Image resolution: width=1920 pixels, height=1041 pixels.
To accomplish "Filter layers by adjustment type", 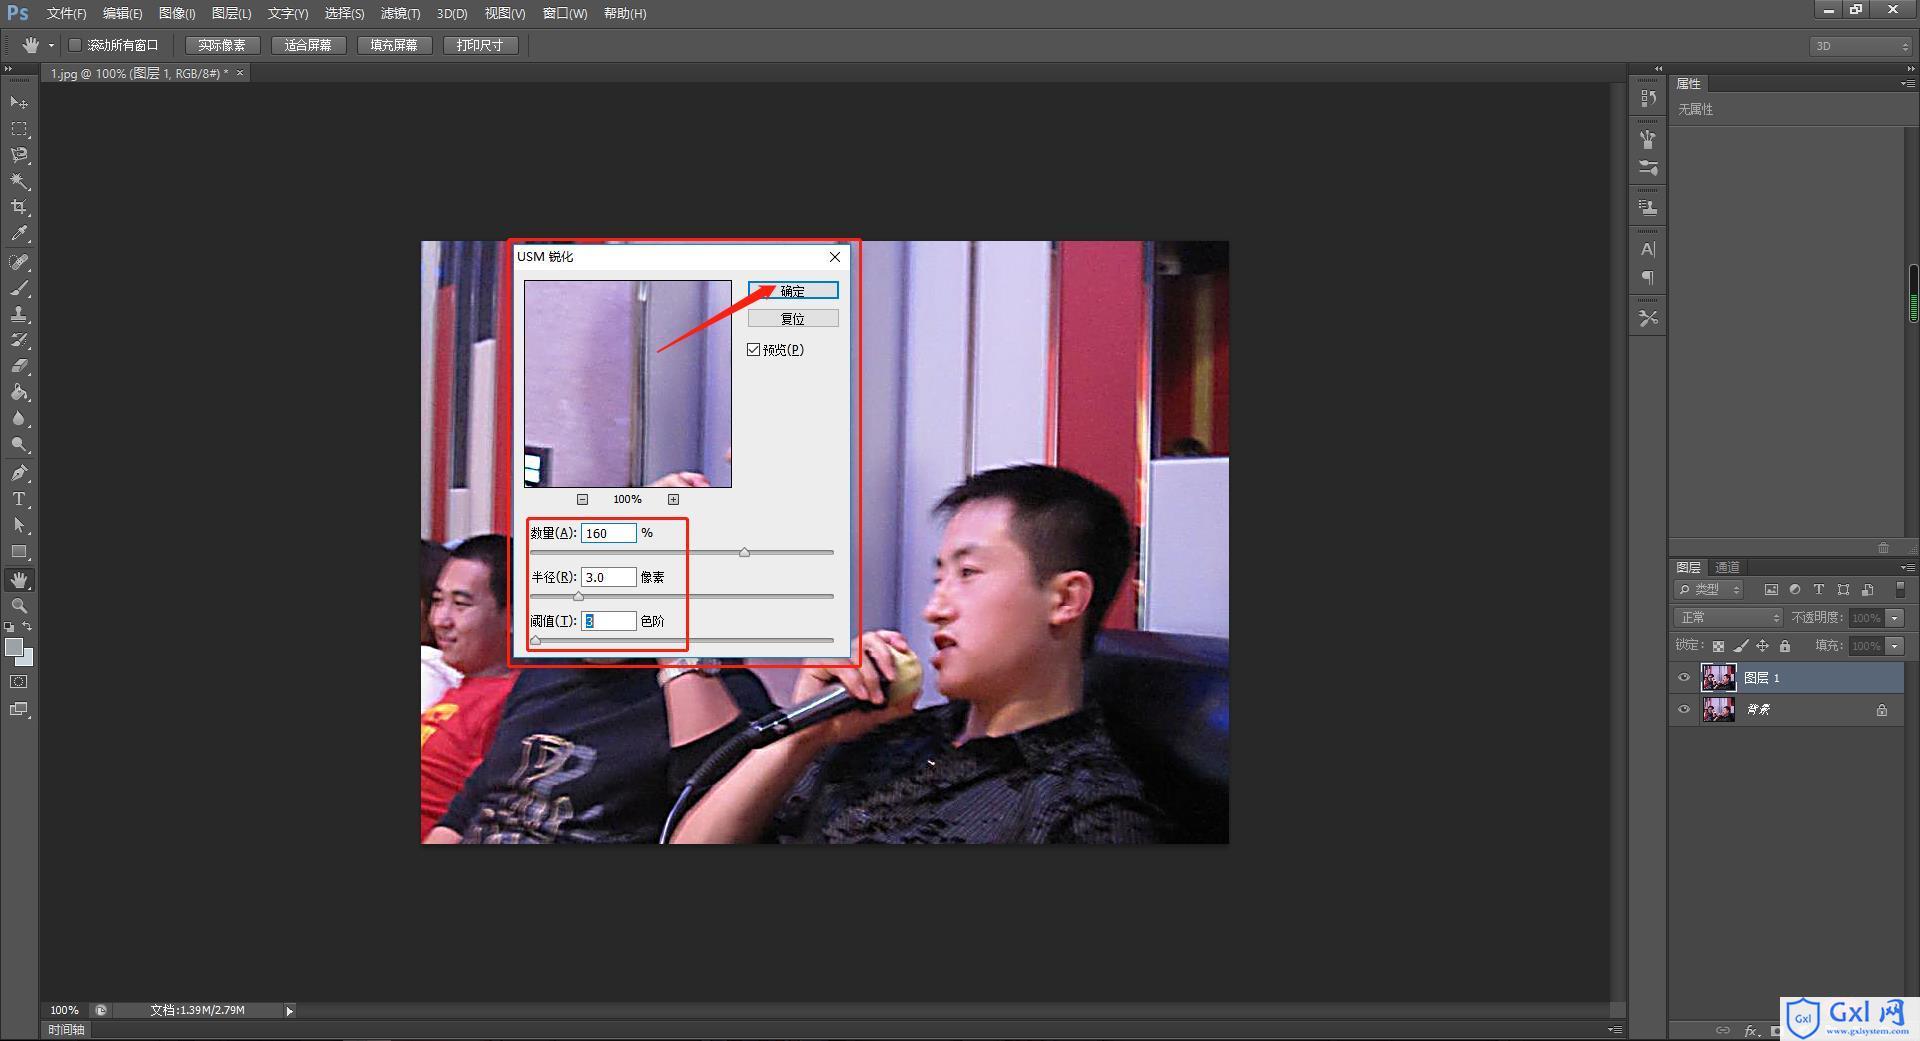I will [x=1795, y=590].
